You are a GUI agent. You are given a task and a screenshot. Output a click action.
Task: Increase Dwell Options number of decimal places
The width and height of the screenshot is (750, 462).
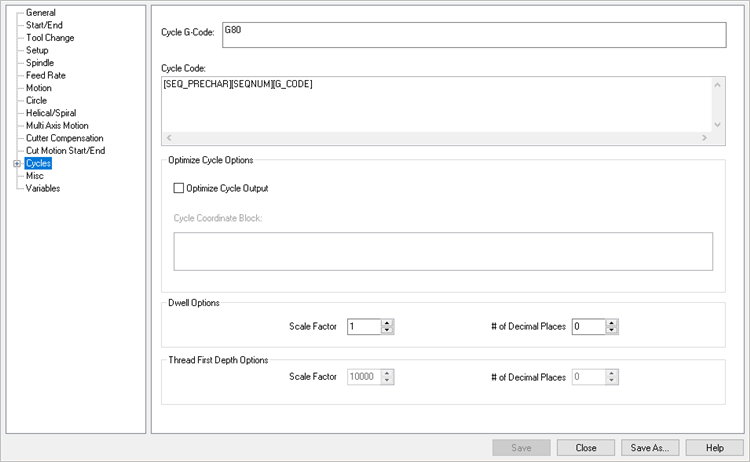612,323
